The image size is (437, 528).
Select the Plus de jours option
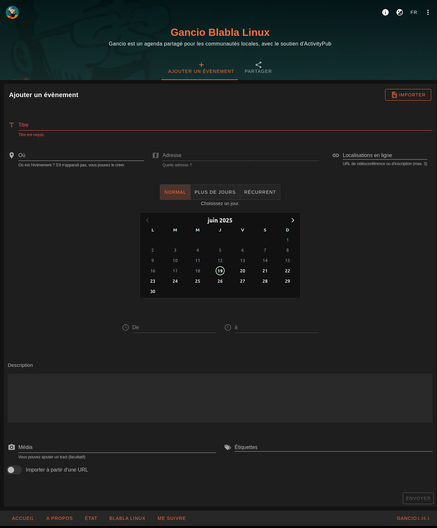tap(215, 192)
